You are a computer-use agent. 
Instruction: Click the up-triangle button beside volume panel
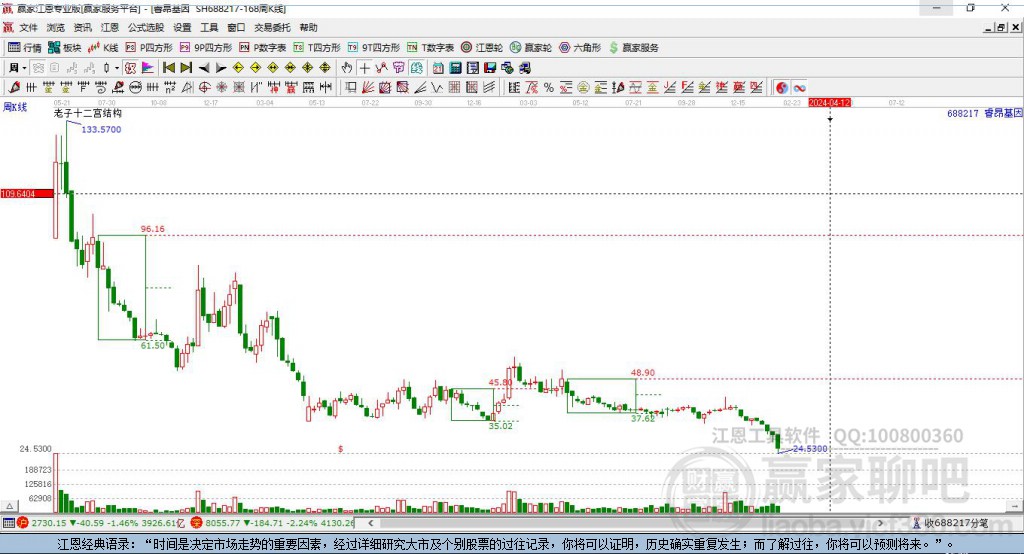pyautogui.click(x=9, y=506)
